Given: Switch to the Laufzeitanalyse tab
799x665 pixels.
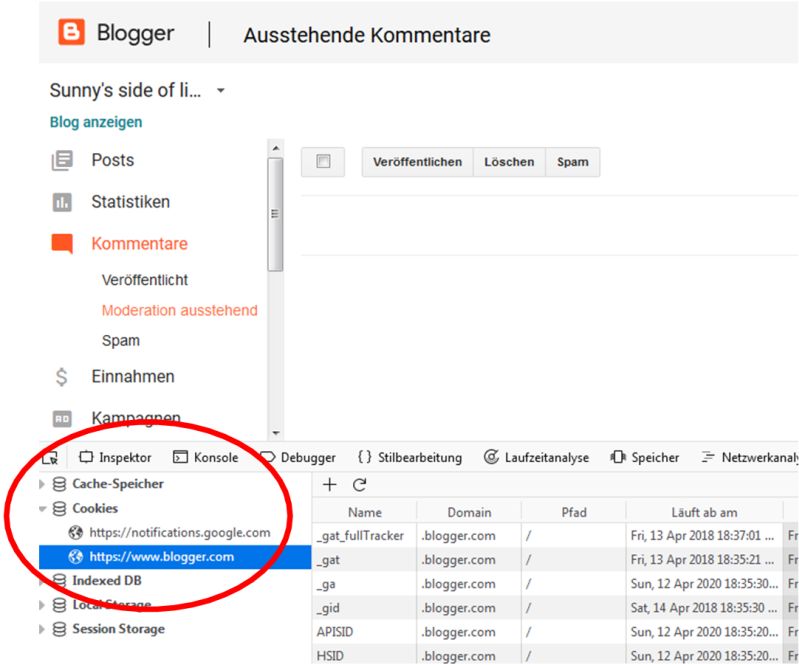Looking at the screenshot, I should [x=537, y=458].
